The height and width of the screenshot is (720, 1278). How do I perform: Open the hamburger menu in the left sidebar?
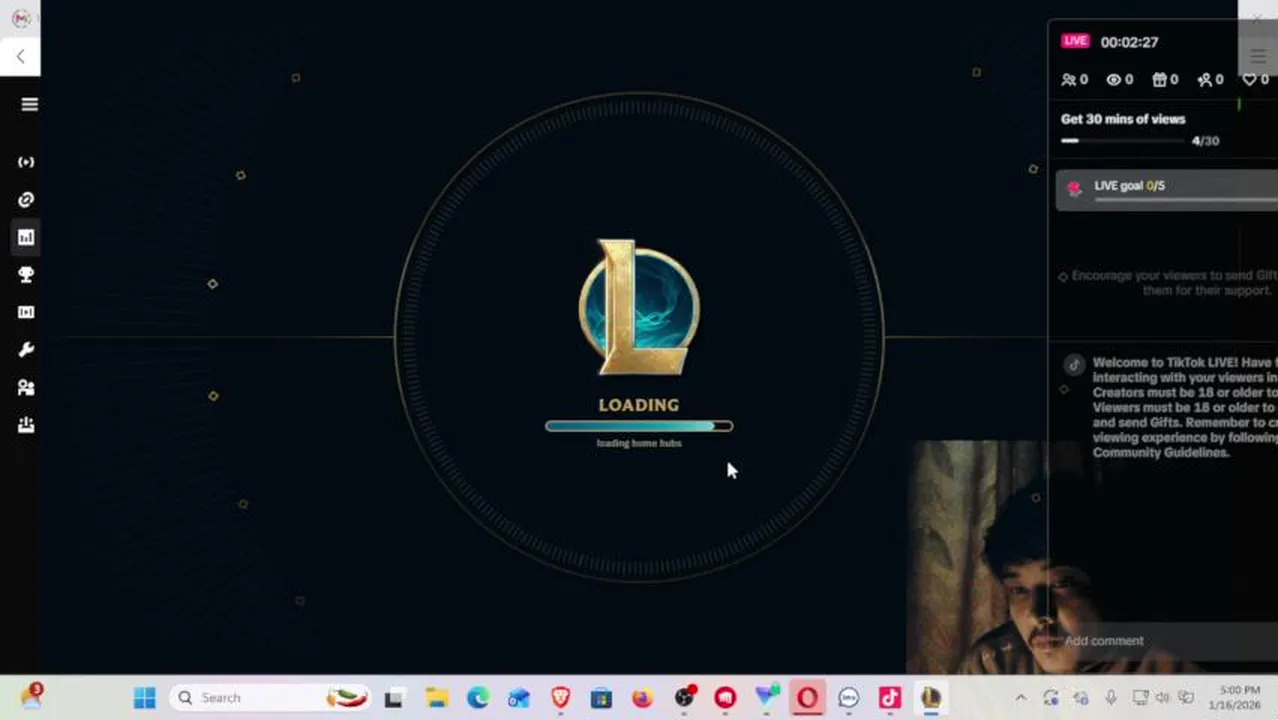(29, 104)
